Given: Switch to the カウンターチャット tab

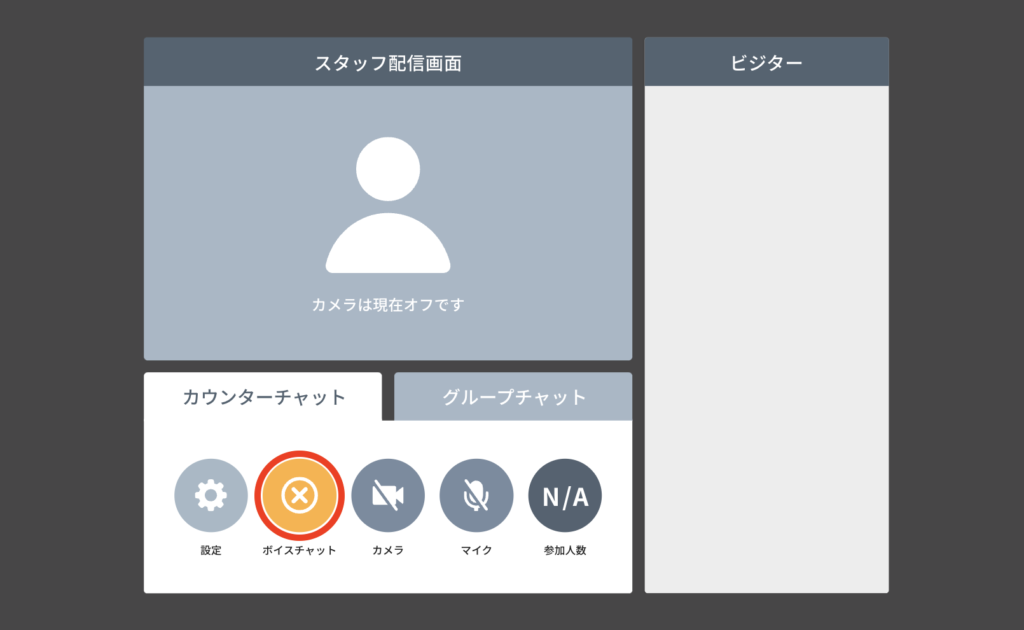Looking at the screenshot, I should [263, 397].
